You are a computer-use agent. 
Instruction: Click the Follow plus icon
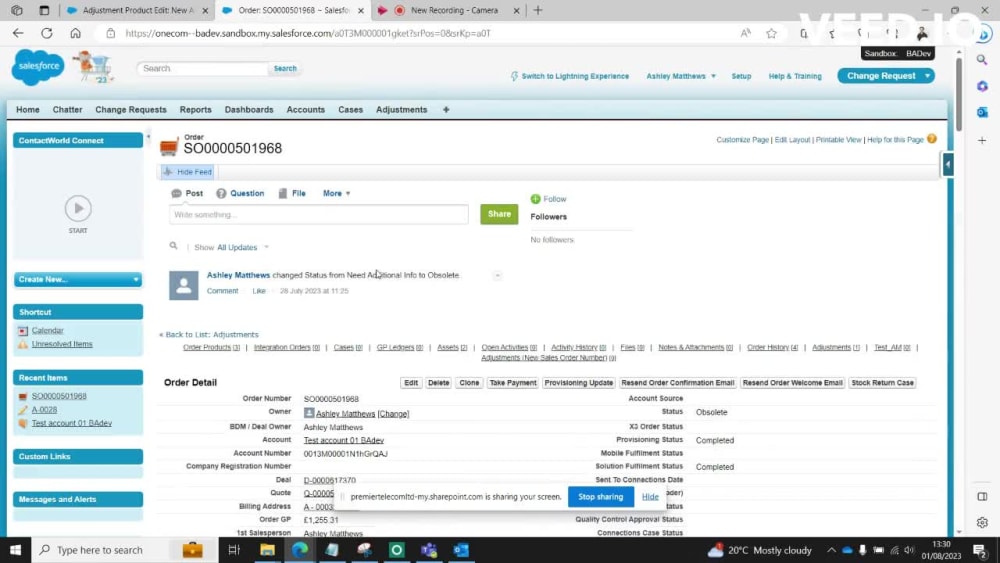(x=535, y=199)
